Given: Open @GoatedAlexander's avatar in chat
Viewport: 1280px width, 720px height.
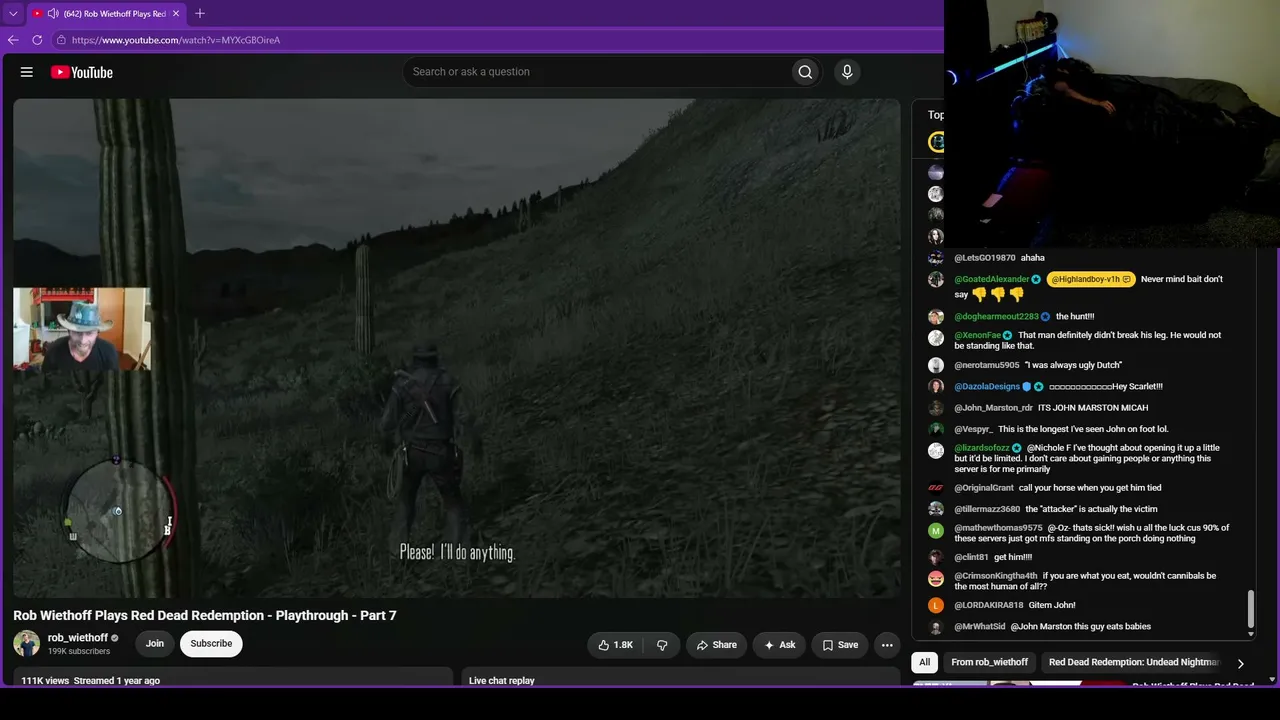Looking at the screenshot, I should click(936, 280).
